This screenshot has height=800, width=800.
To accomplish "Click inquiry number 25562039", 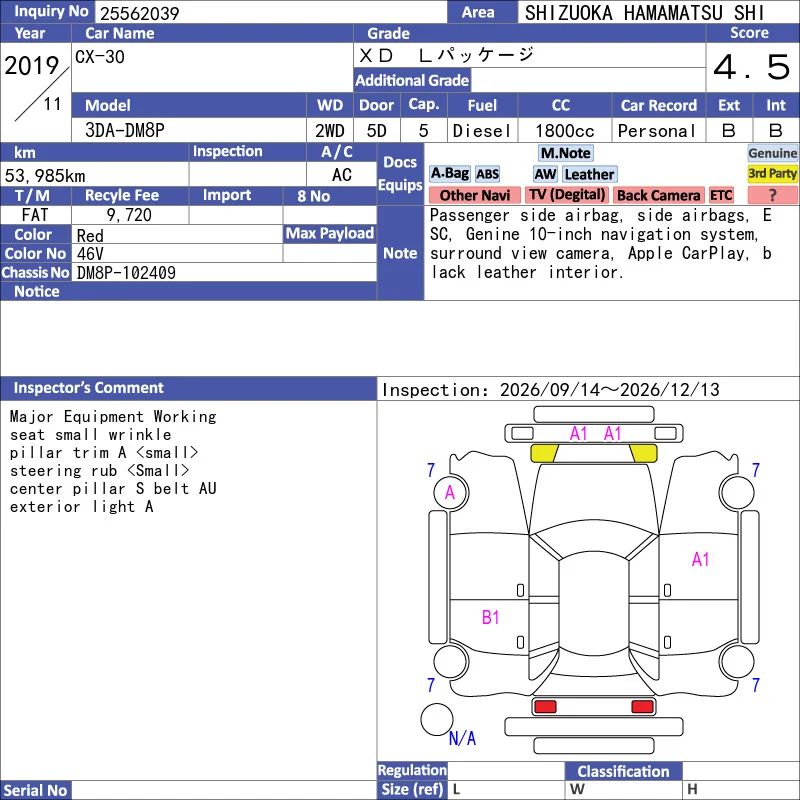I will 139,13.
